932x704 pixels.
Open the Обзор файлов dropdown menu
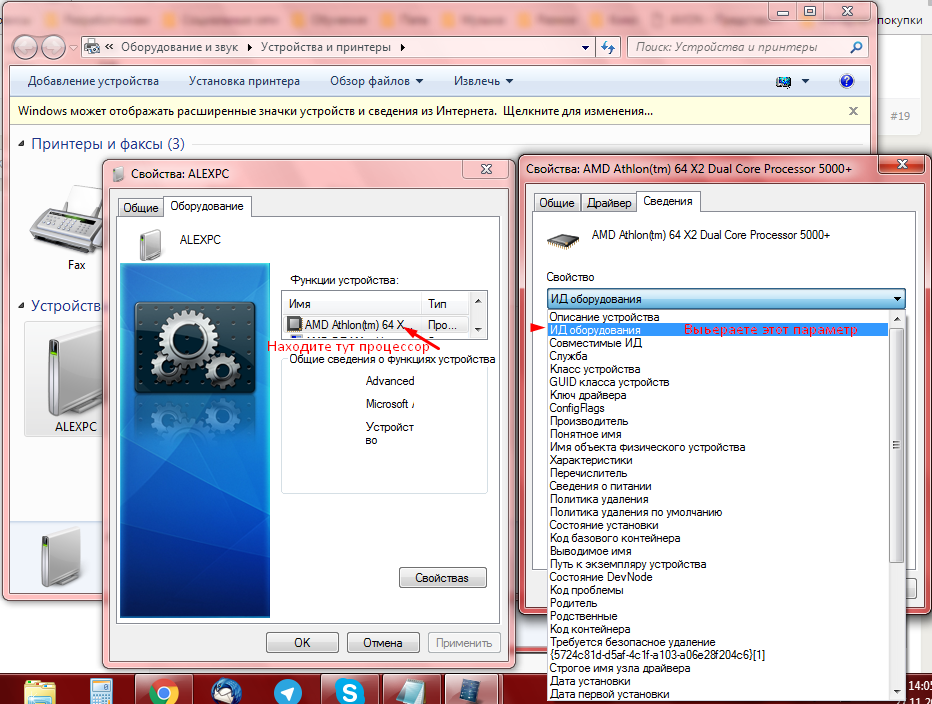coord(376,81)
